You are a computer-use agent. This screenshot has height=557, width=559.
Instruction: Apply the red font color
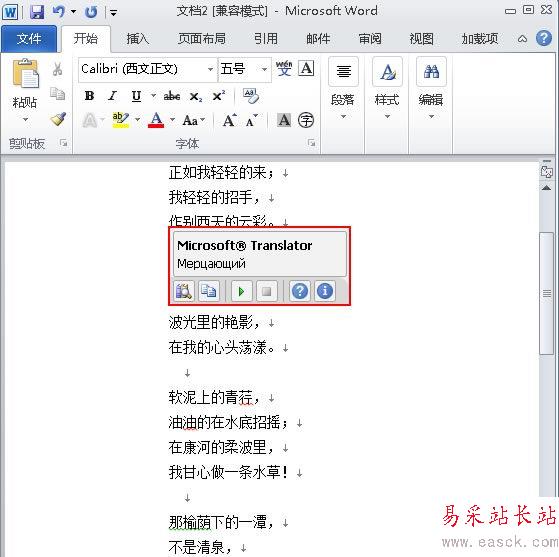156,120
